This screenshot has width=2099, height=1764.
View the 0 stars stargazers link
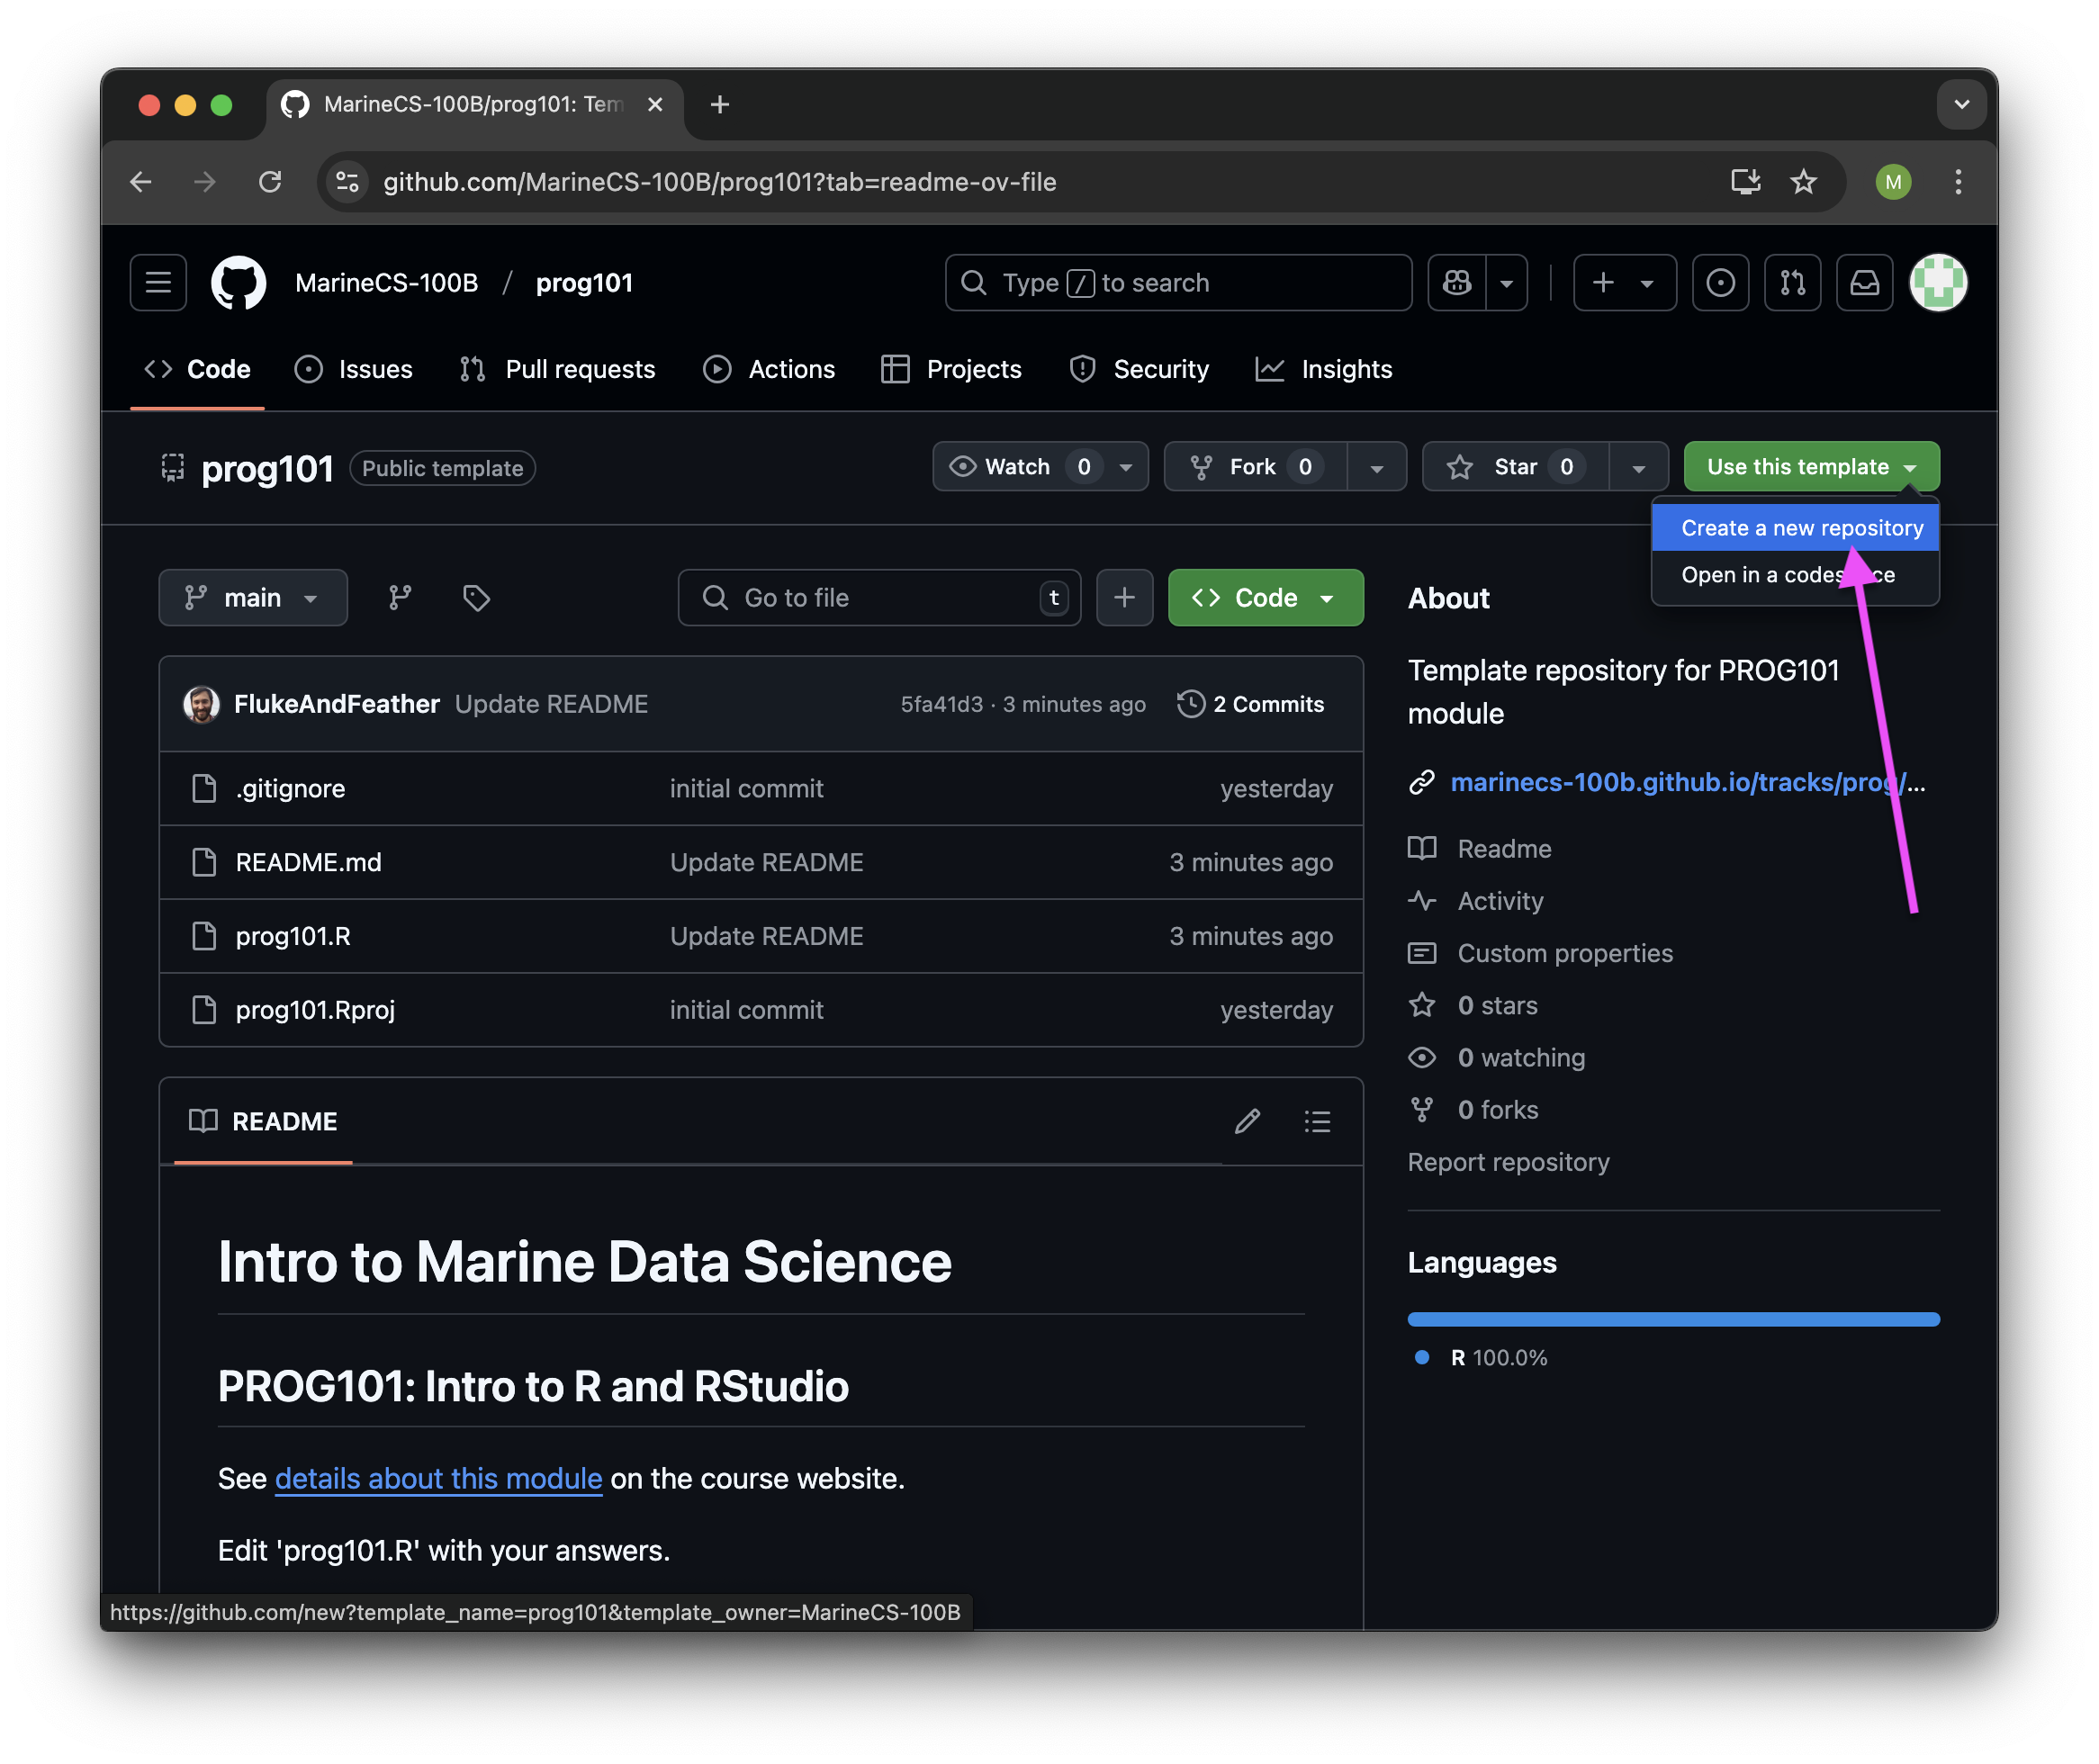coord(1497,1005)
